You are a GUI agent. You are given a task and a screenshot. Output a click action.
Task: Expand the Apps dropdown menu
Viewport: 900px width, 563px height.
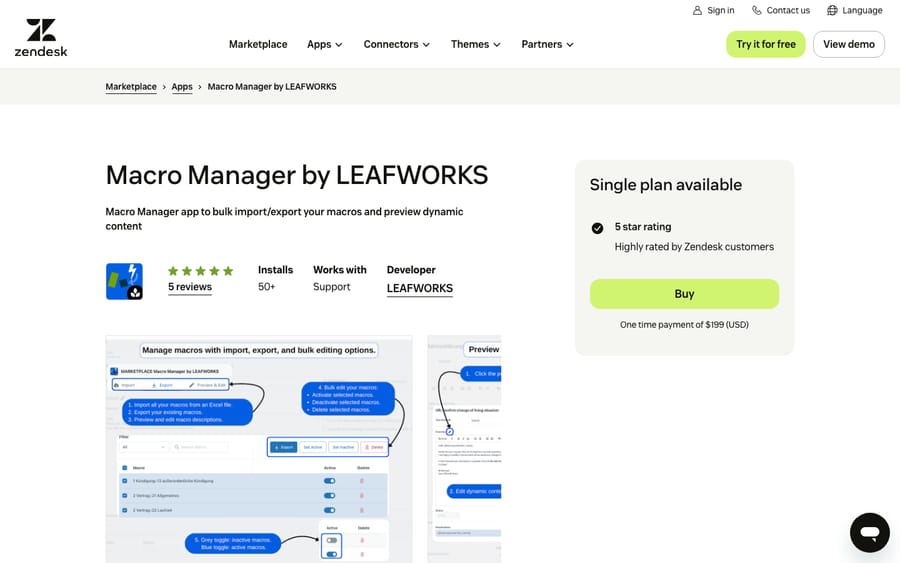pos(325,44)
